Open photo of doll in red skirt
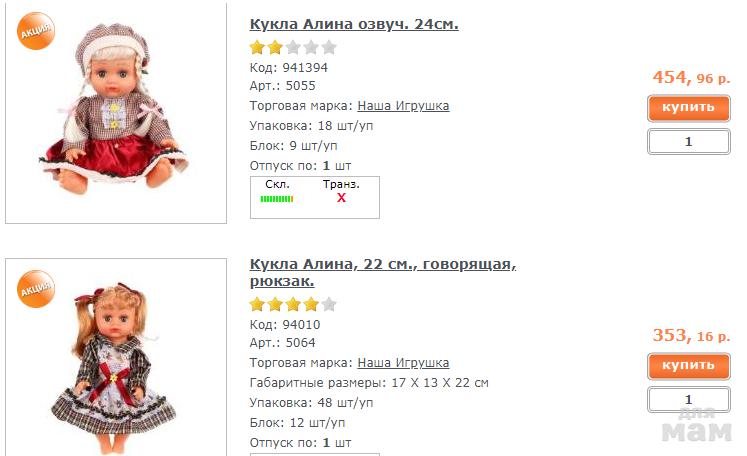 (115, 115)
